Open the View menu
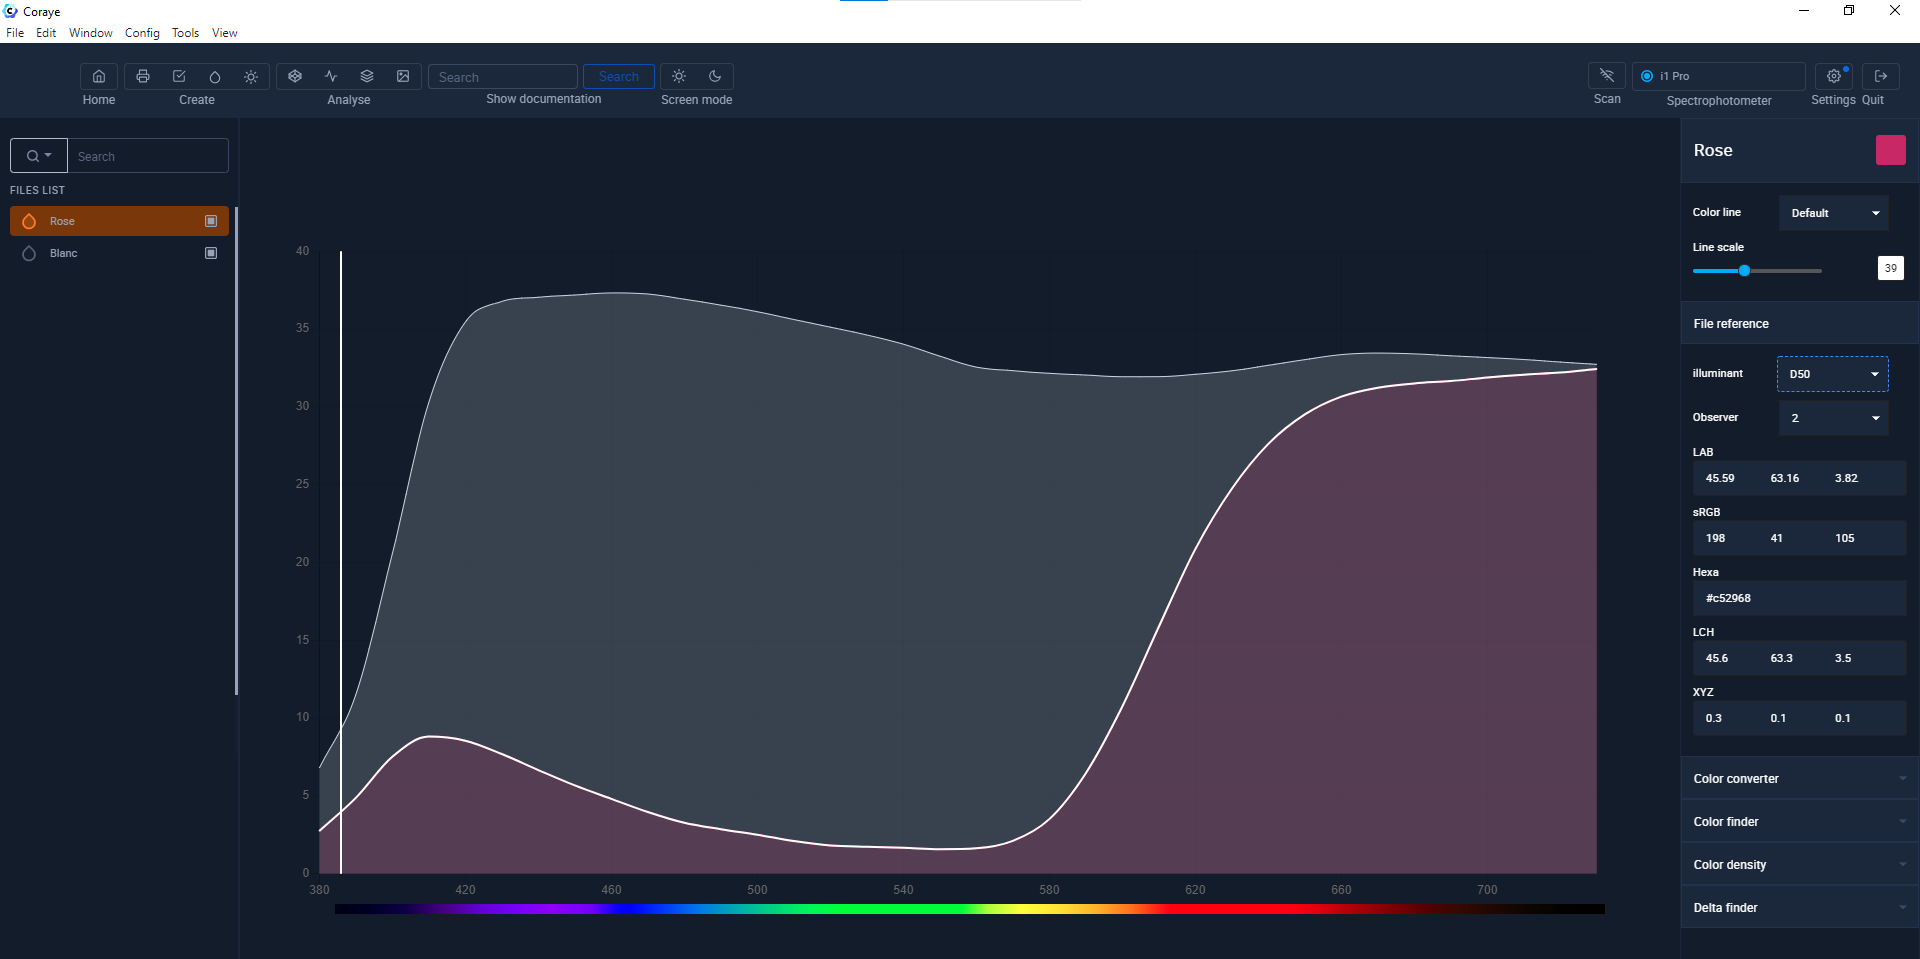The height and width of the screenshot is (959, 1920). click(x=225, y=33)
